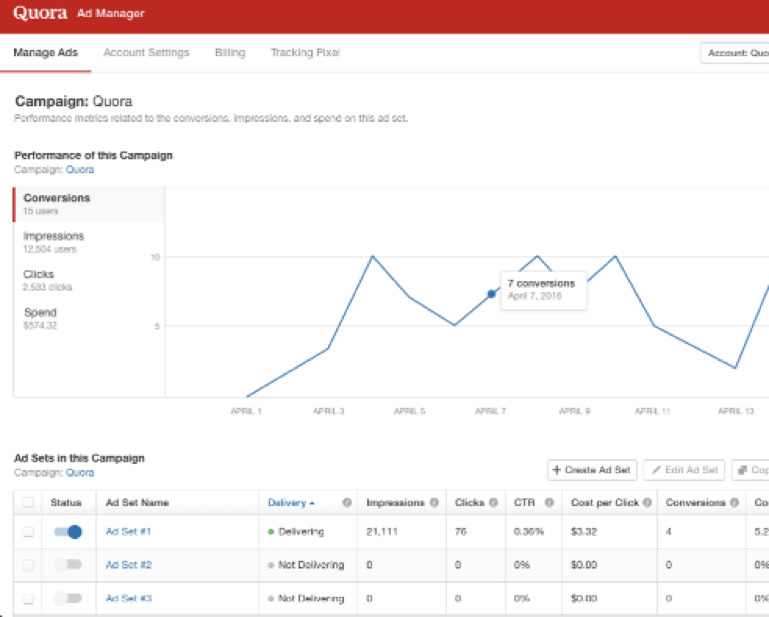Click 0.36% CTR cell
This screenshot has width=769, height=617.
(529, 532)
